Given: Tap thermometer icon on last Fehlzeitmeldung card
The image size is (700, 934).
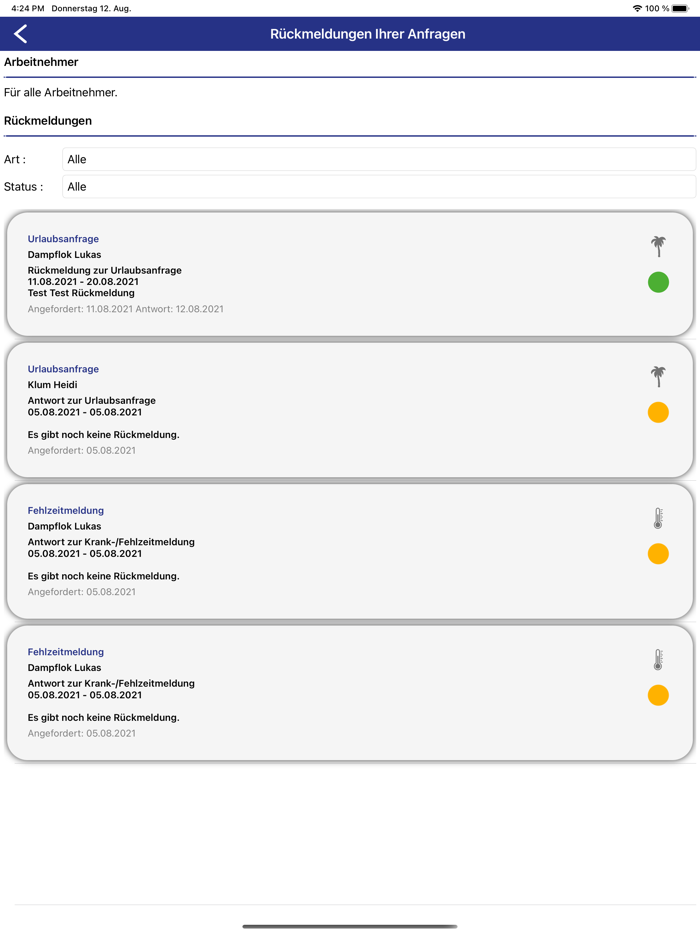Looking at the screenshot, I should (x=658, y=660).
